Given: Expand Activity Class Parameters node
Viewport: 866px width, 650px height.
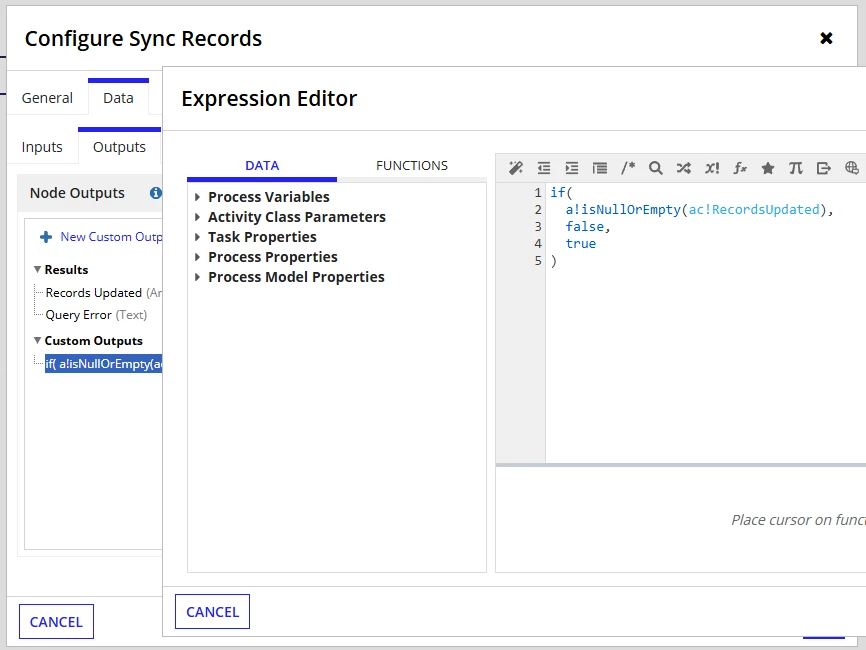Looking at the screenshot, I should pos(197,217).
